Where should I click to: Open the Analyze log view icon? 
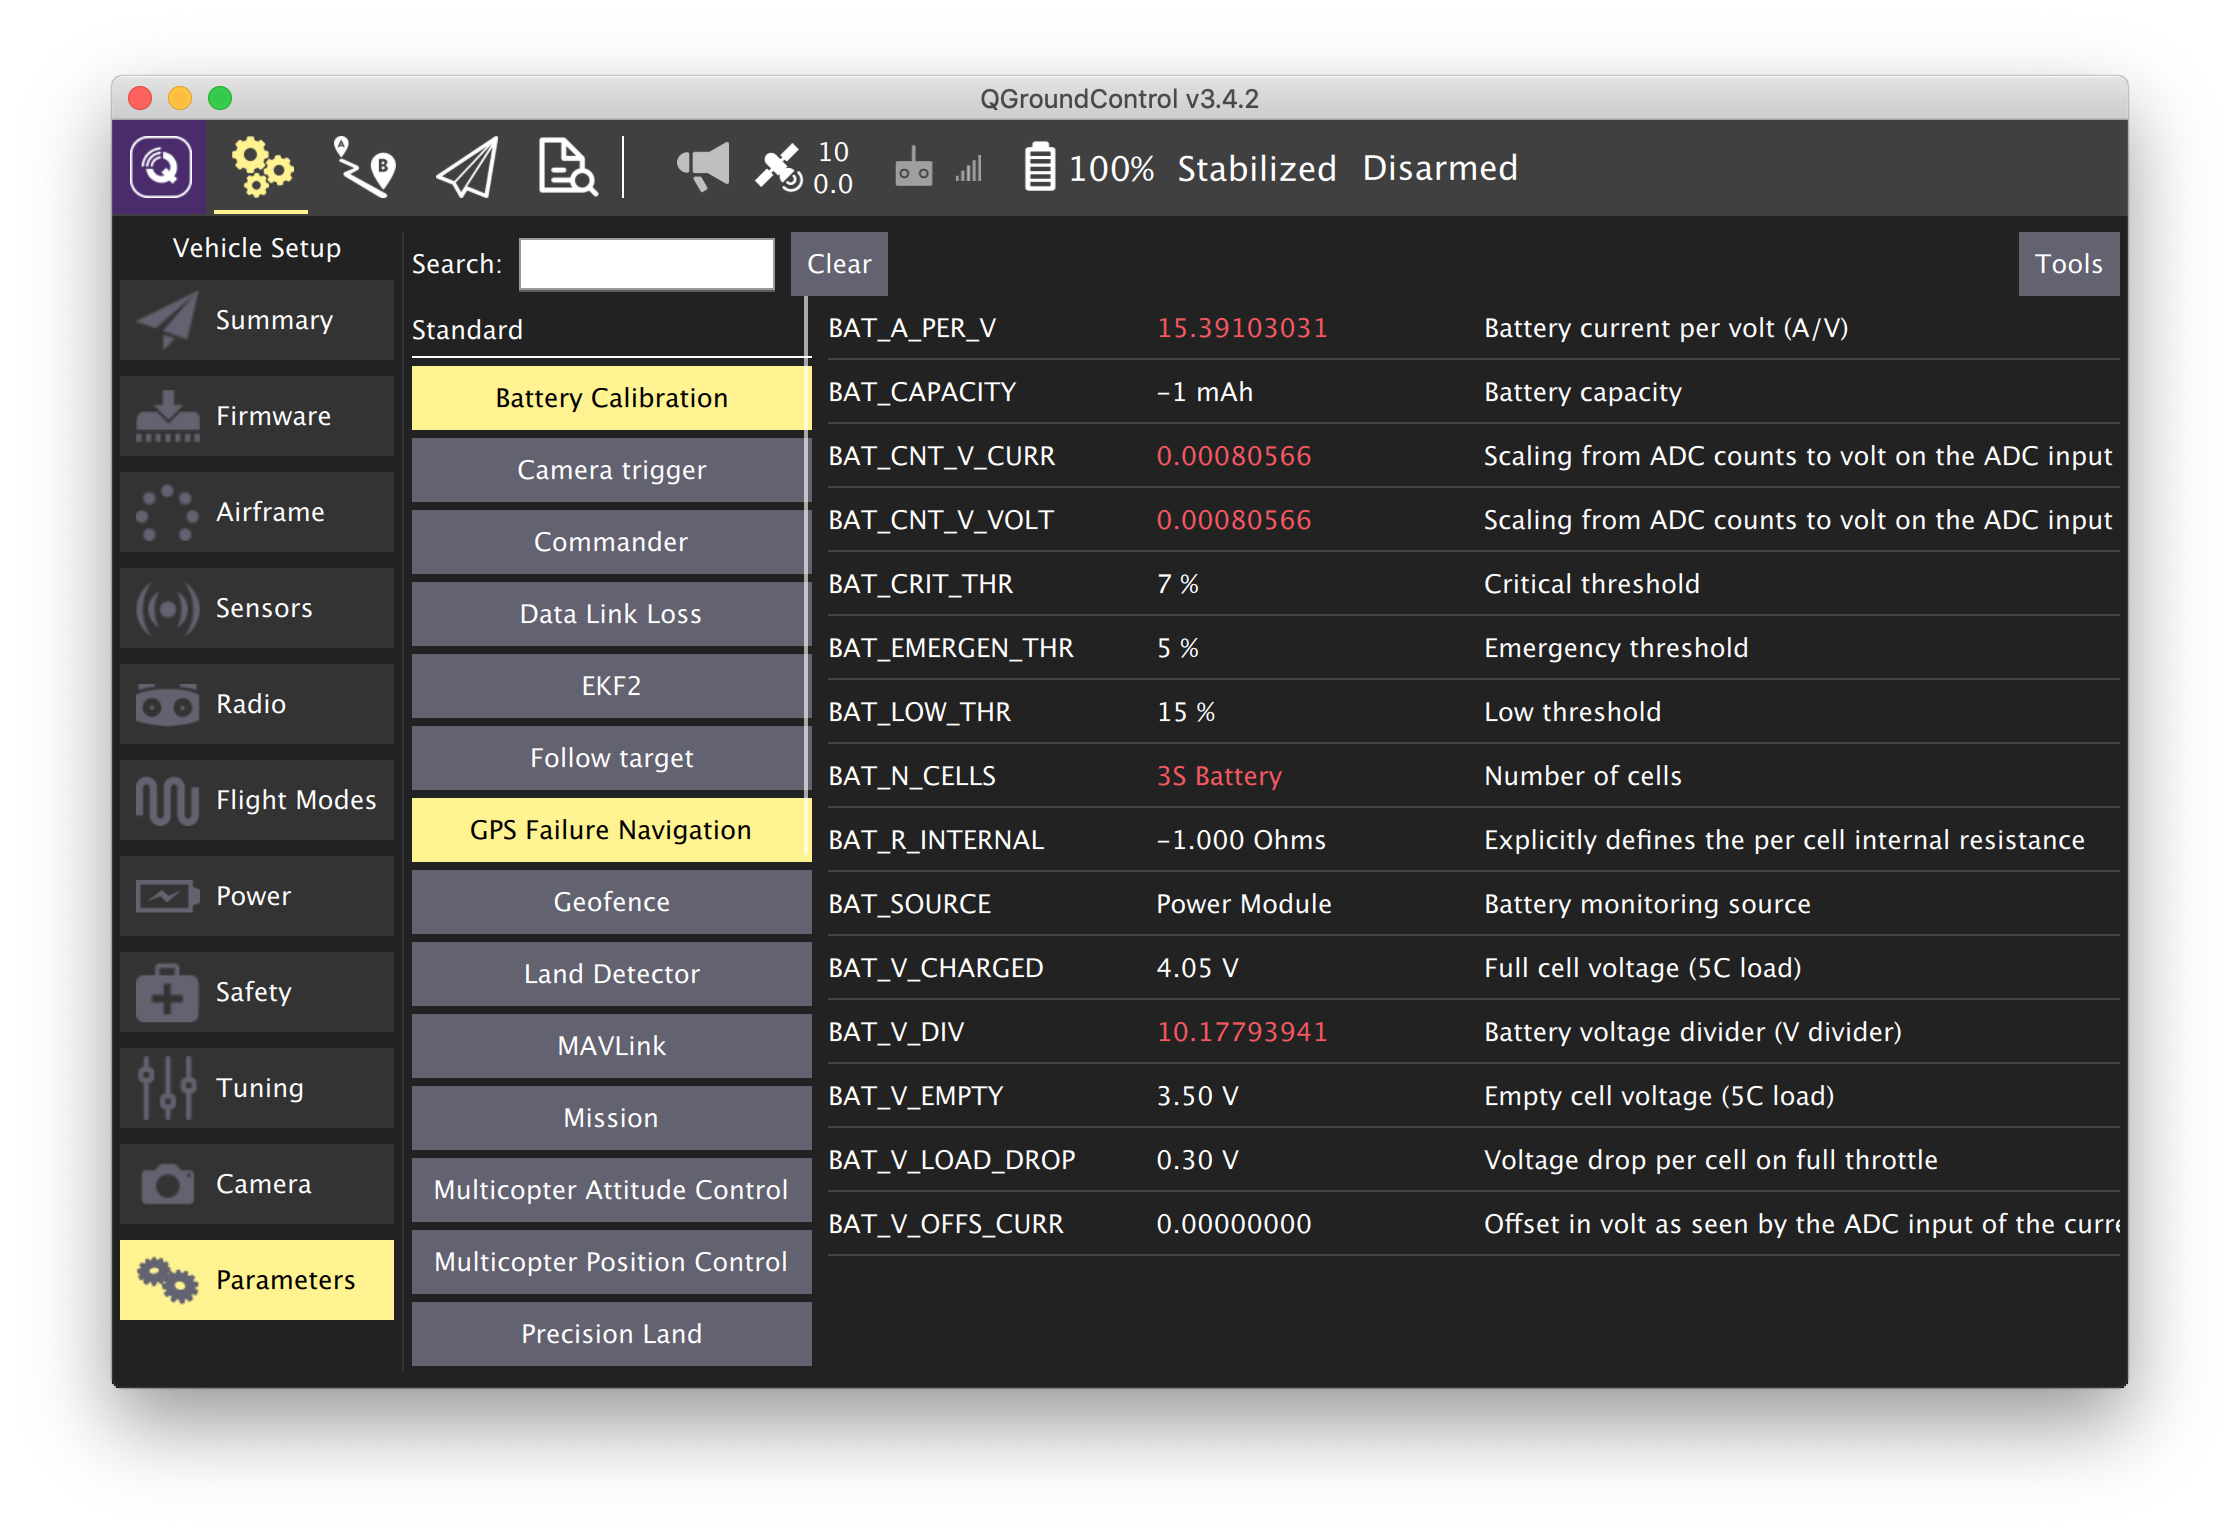pyautogui.click(x=567, y=167)
